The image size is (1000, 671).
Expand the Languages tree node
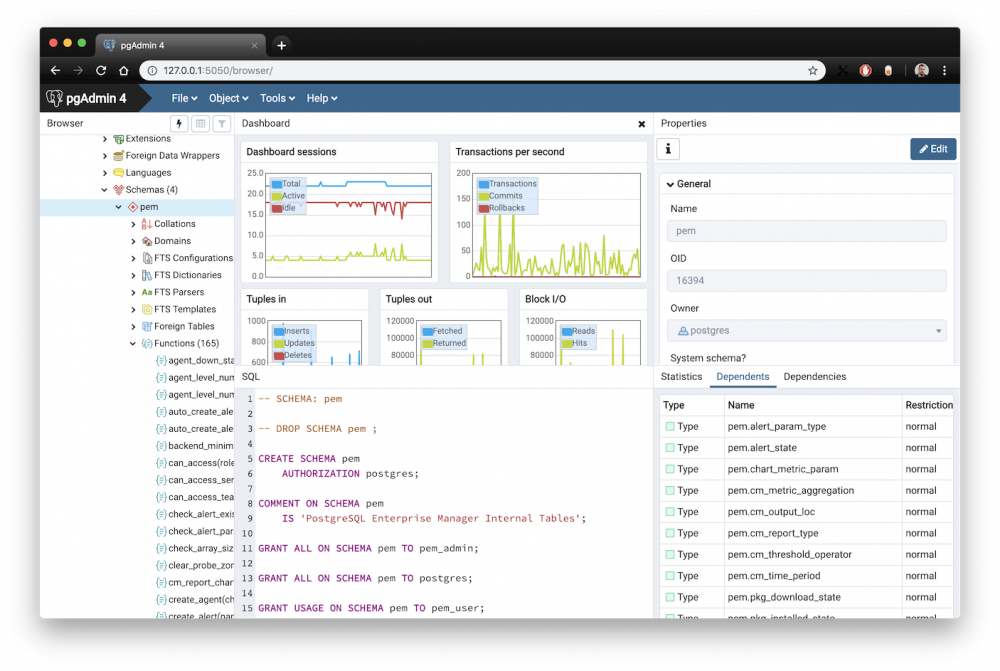(x=105, y=173)
